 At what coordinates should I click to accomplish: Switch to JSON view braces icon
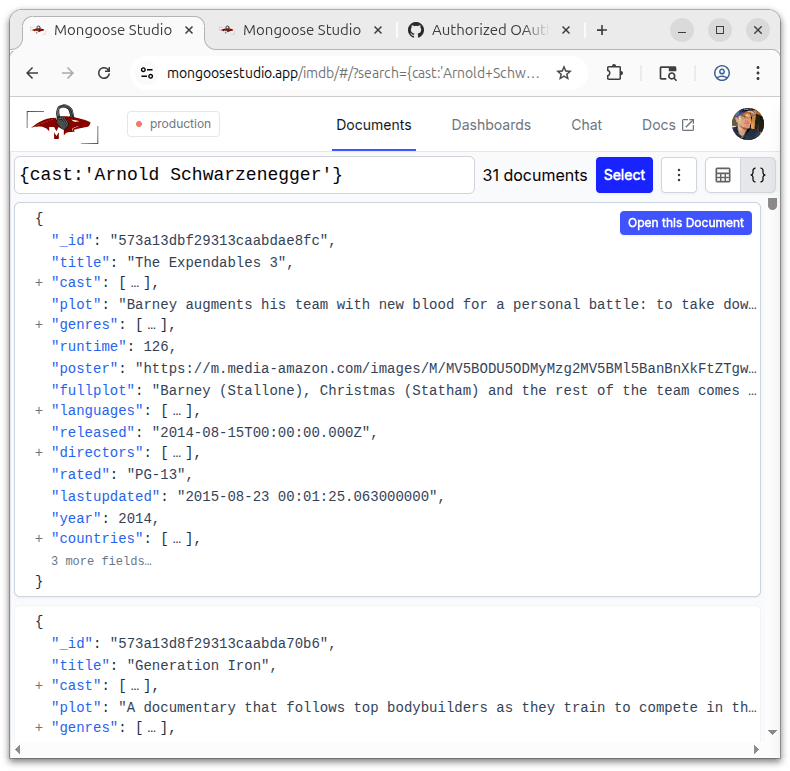click(758, 175)
